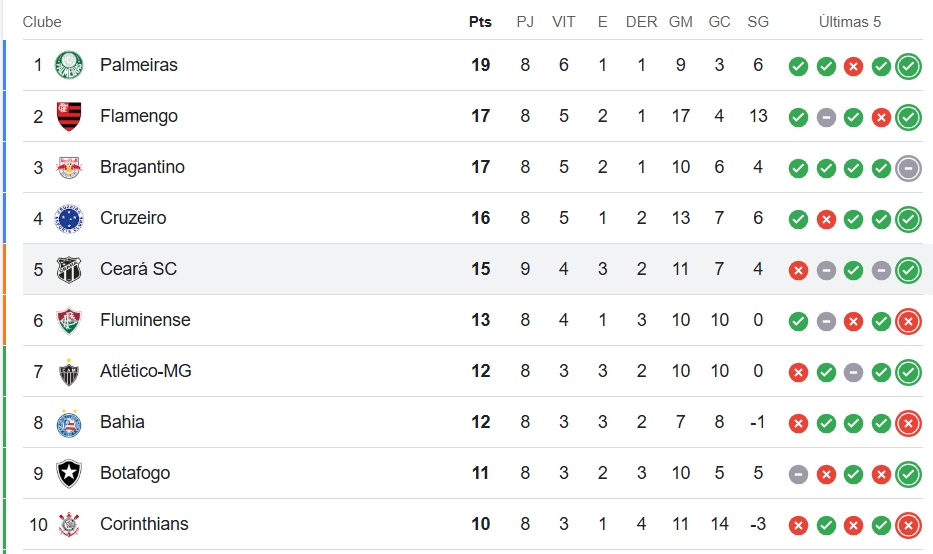Click the Últimas 5 column header
The image size is (933, 554).
tap(850, 22)
